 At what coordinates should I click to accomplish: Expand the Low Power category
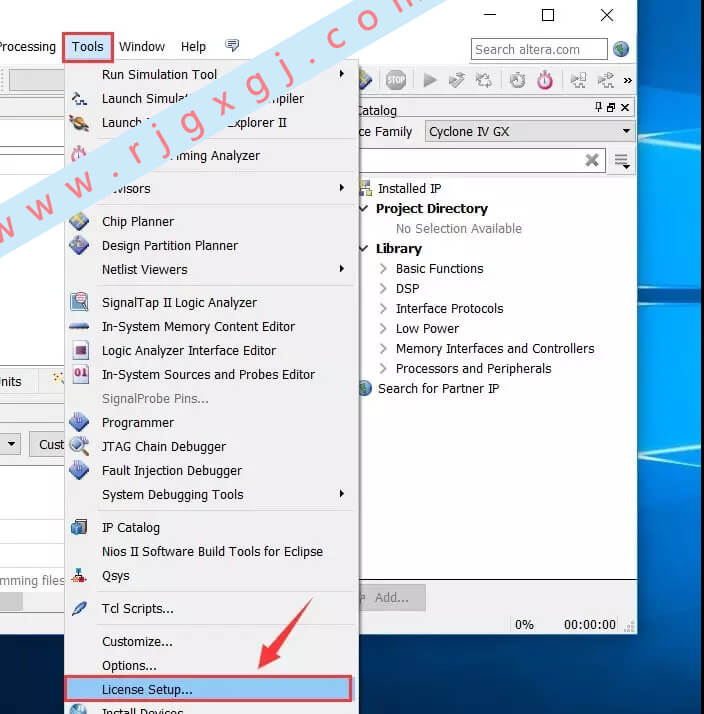click(x=383, y=329)
